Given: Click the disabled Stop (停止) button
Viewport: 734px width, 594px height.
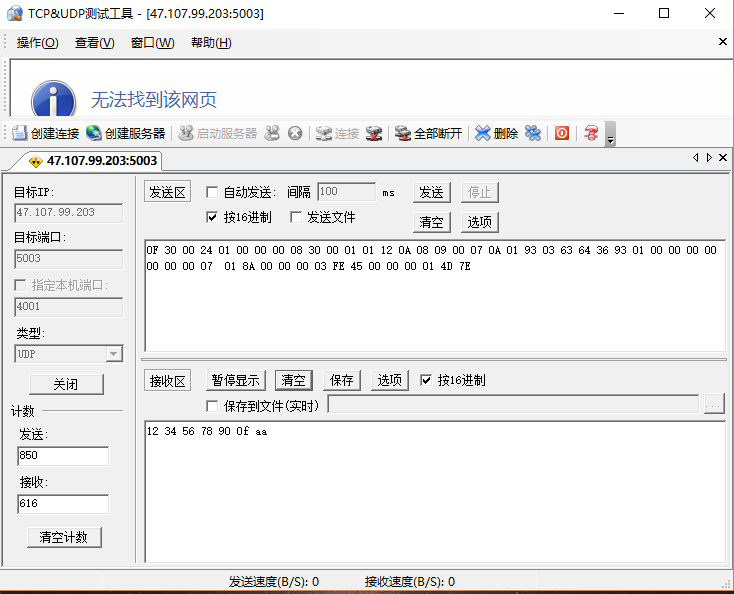Looking at the screenshot, I should pyautogui.click(x=480, y=192).
